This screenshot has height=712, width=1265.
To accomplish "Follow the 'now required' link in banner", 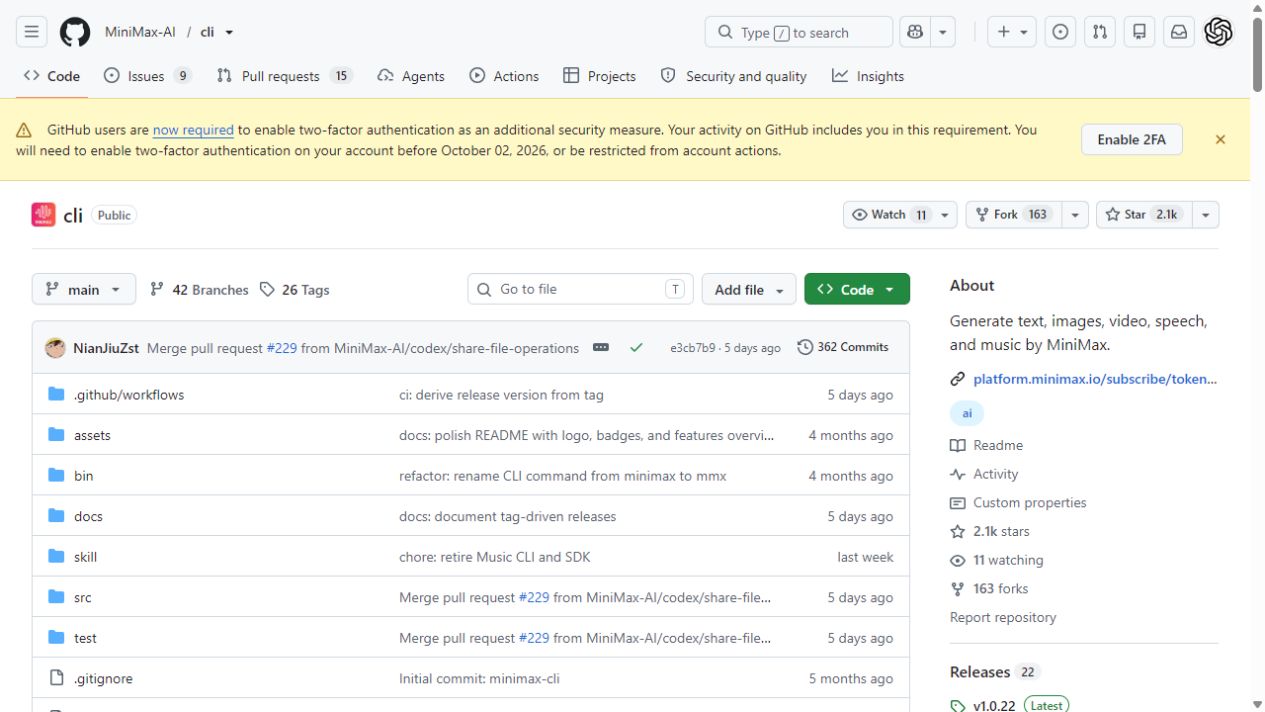I will coord(193,130).
